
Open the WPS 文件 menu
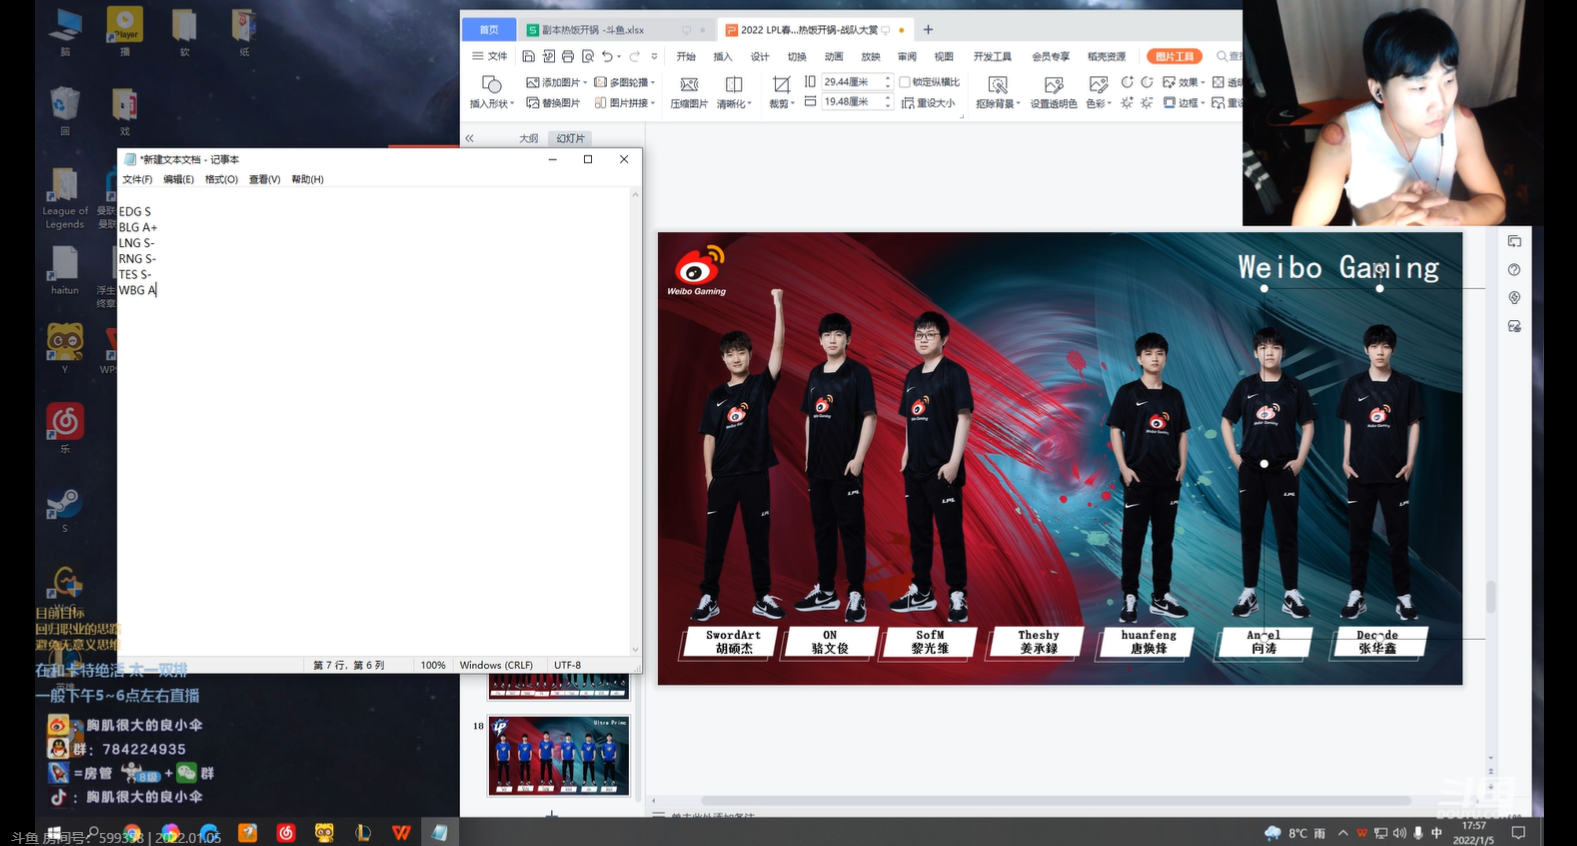tap(490, 57)
